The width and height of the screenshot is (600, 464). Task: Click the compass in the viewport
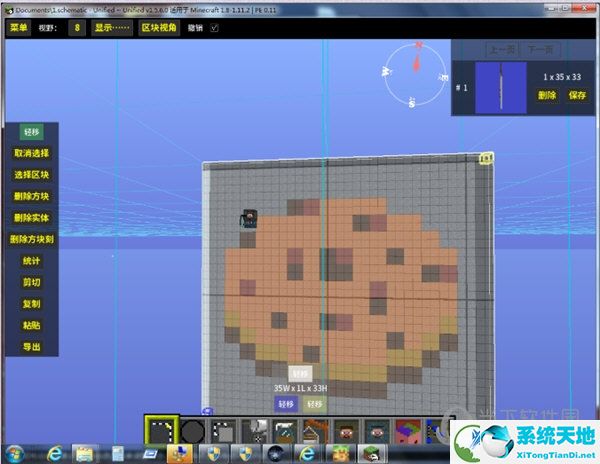(416, 74)
